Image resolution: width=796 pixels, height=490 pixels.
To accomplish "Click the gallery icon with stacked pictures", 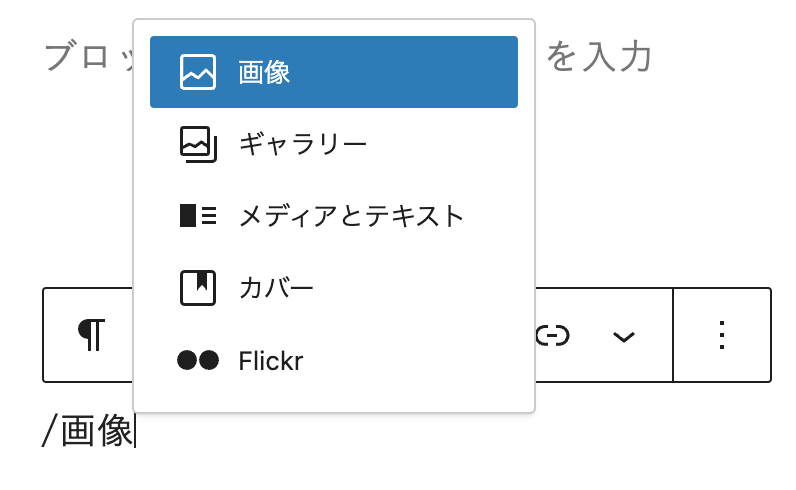I will [x=198, y=144].
